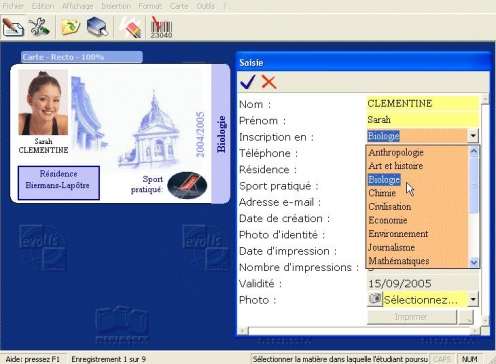Confirm entry with the blue checkmark
496x364 pixels.
(x=248, y=82)
